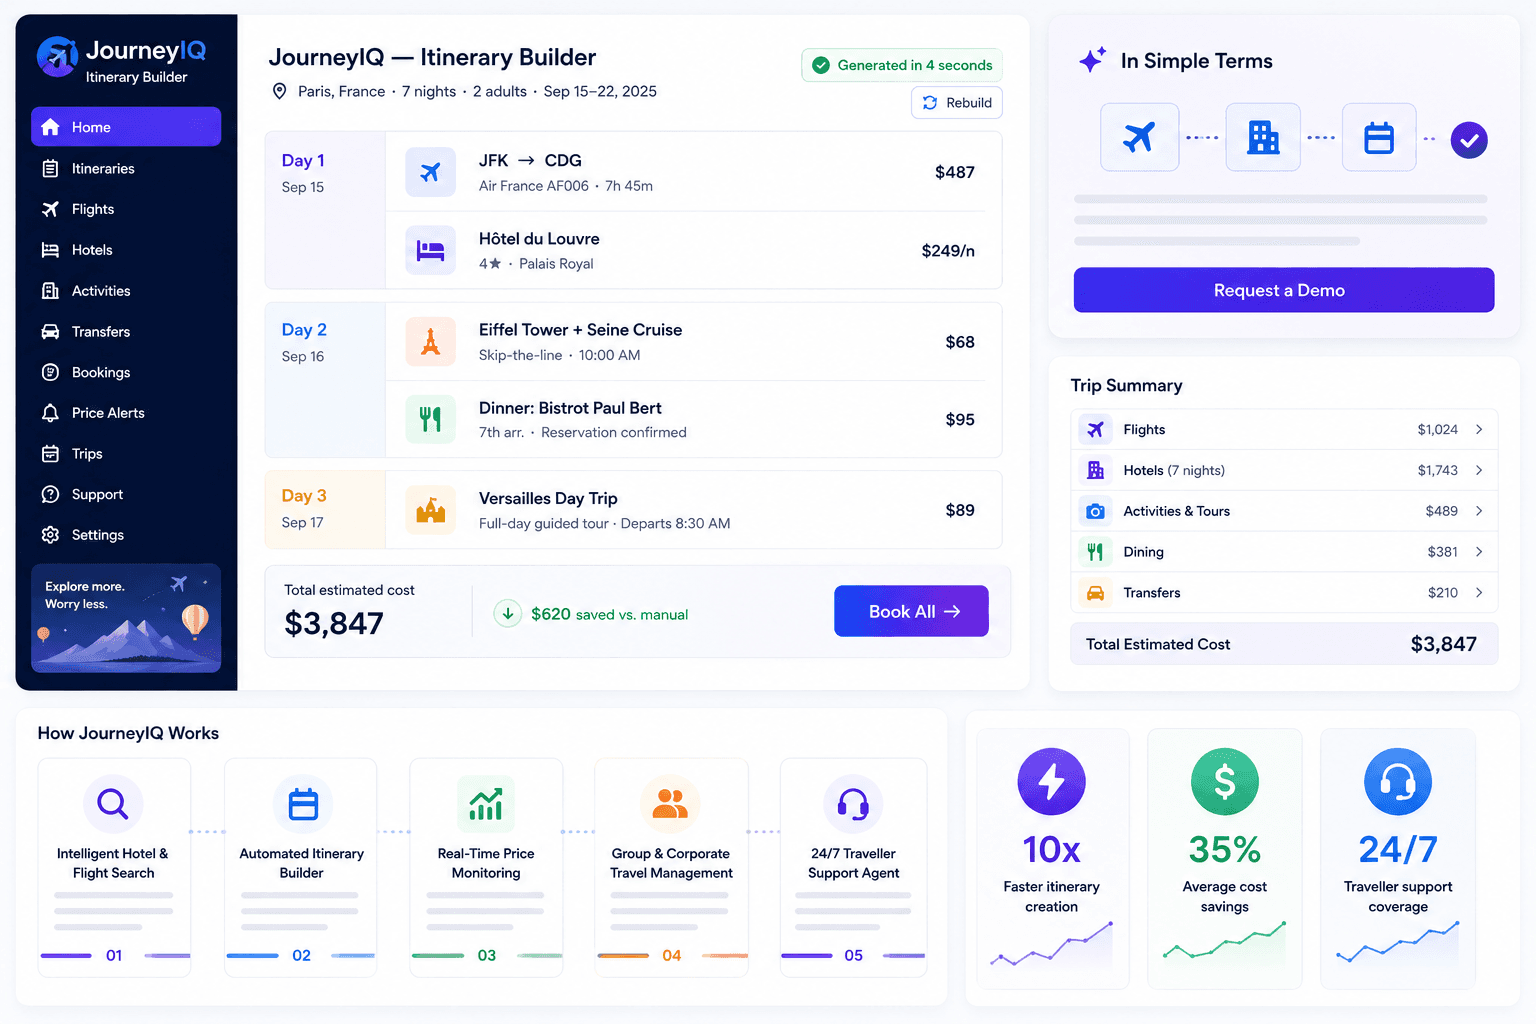Click the $249/n hotel rate
Image resolution: width=1536 pixels, height=1024 pixels.
[948, 251]
